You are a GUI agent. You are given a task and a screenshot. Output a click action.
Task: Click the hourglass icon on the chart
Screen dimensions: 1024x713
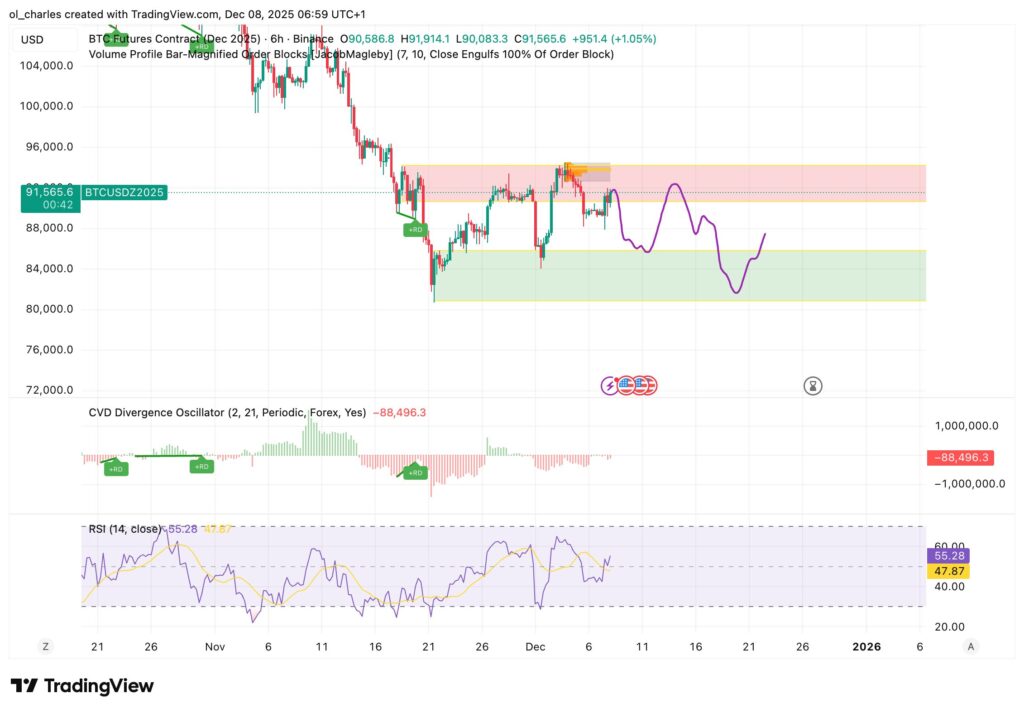click(814, 385)
